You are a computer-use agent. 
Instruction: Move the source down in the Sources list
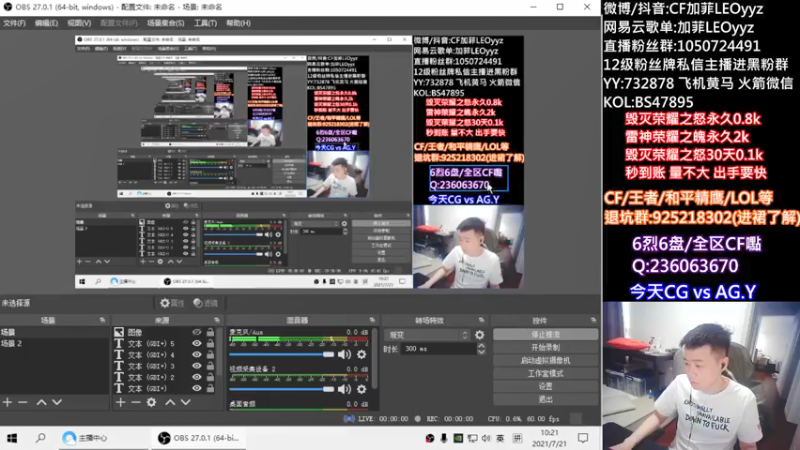click(186, 402)
